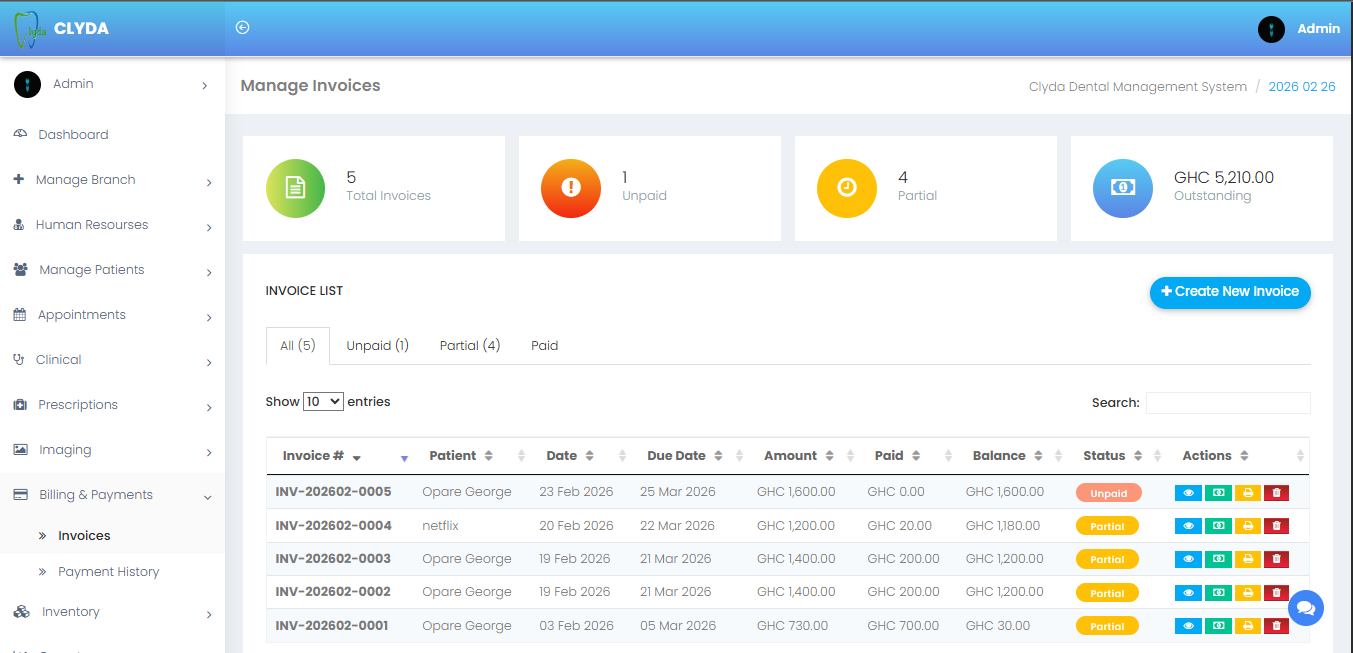Expand the Imaging menu

pos(112,450)
